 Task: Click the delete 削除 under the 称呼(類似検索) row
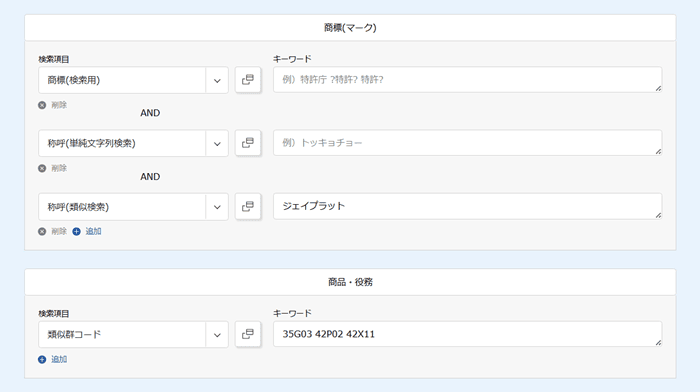53,231
